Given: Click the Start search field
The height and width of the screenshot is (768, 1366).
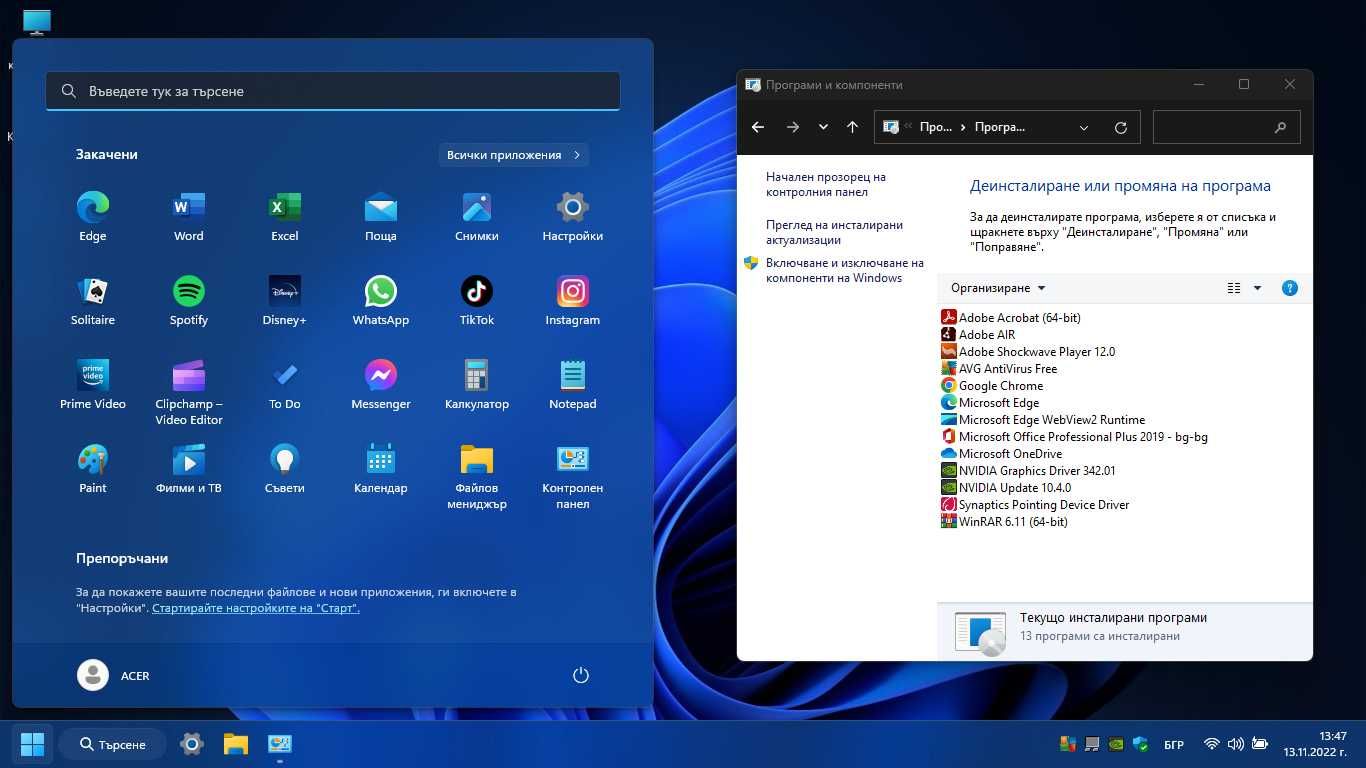Looking at the screenshot, I should coord(333,91).
